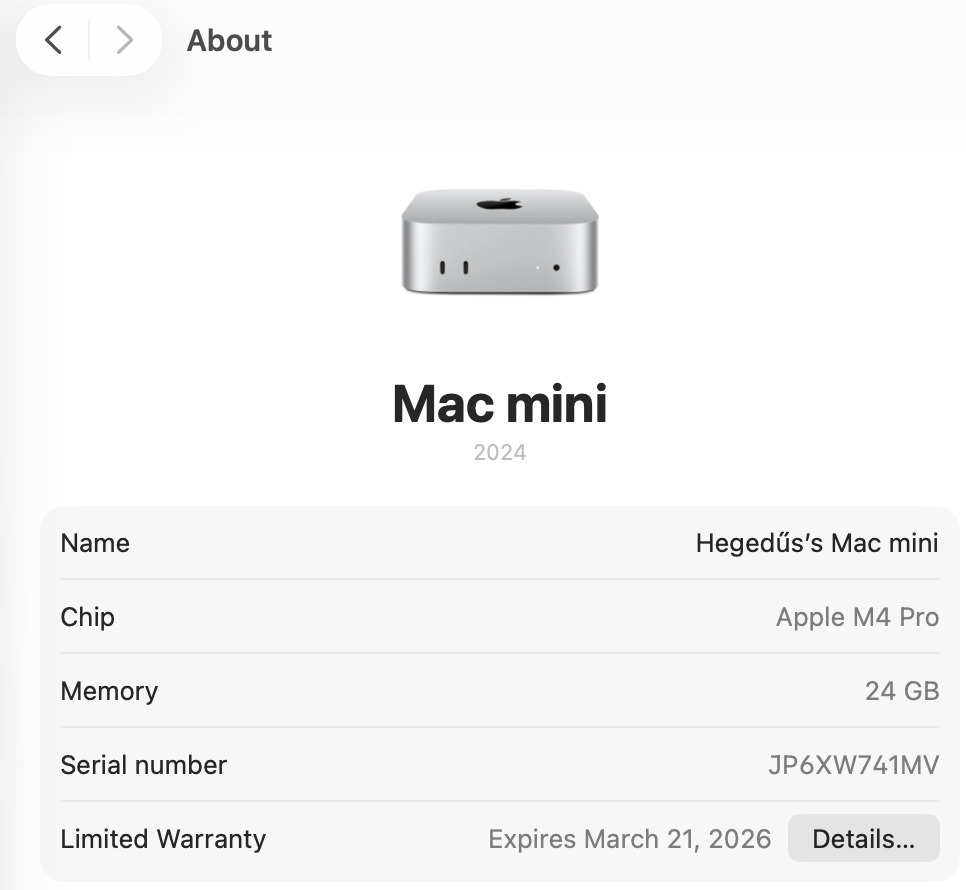Click the Memory row label
The image size is (966, 890).
pyautogui.click(x=109, y=691)
